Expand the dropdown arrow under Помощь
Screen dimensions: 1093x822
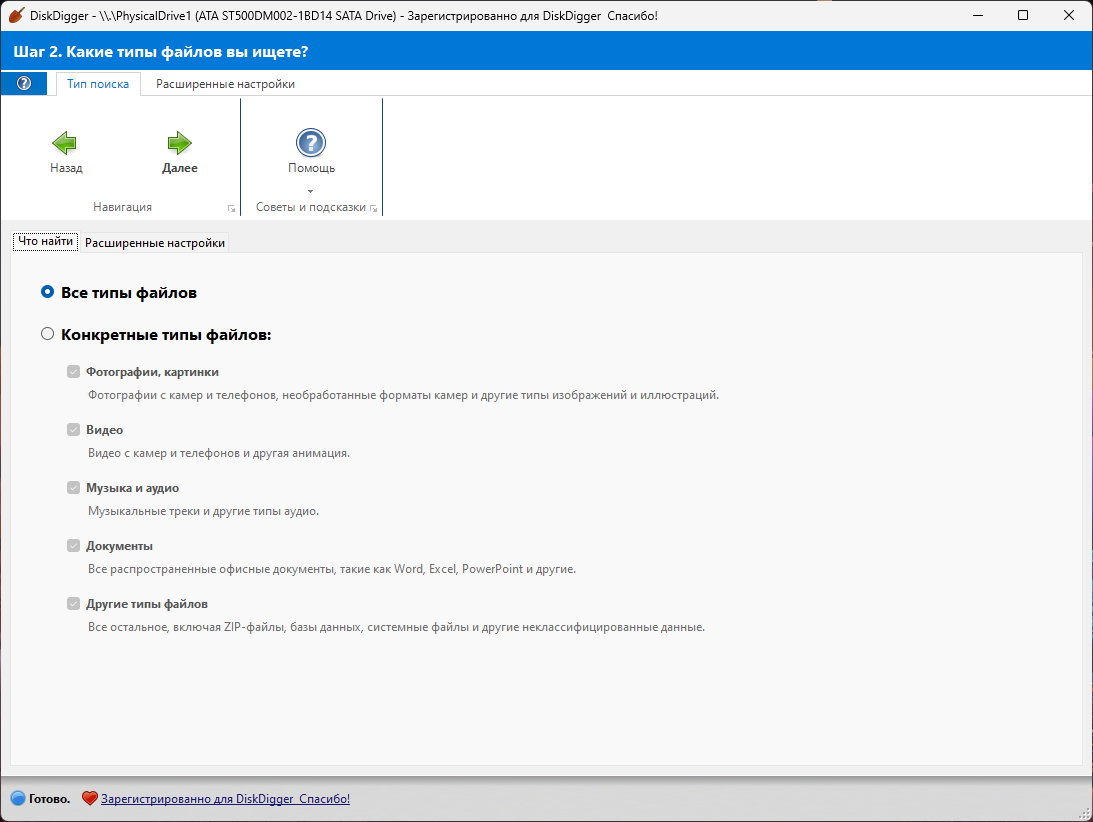pos(311,191)
